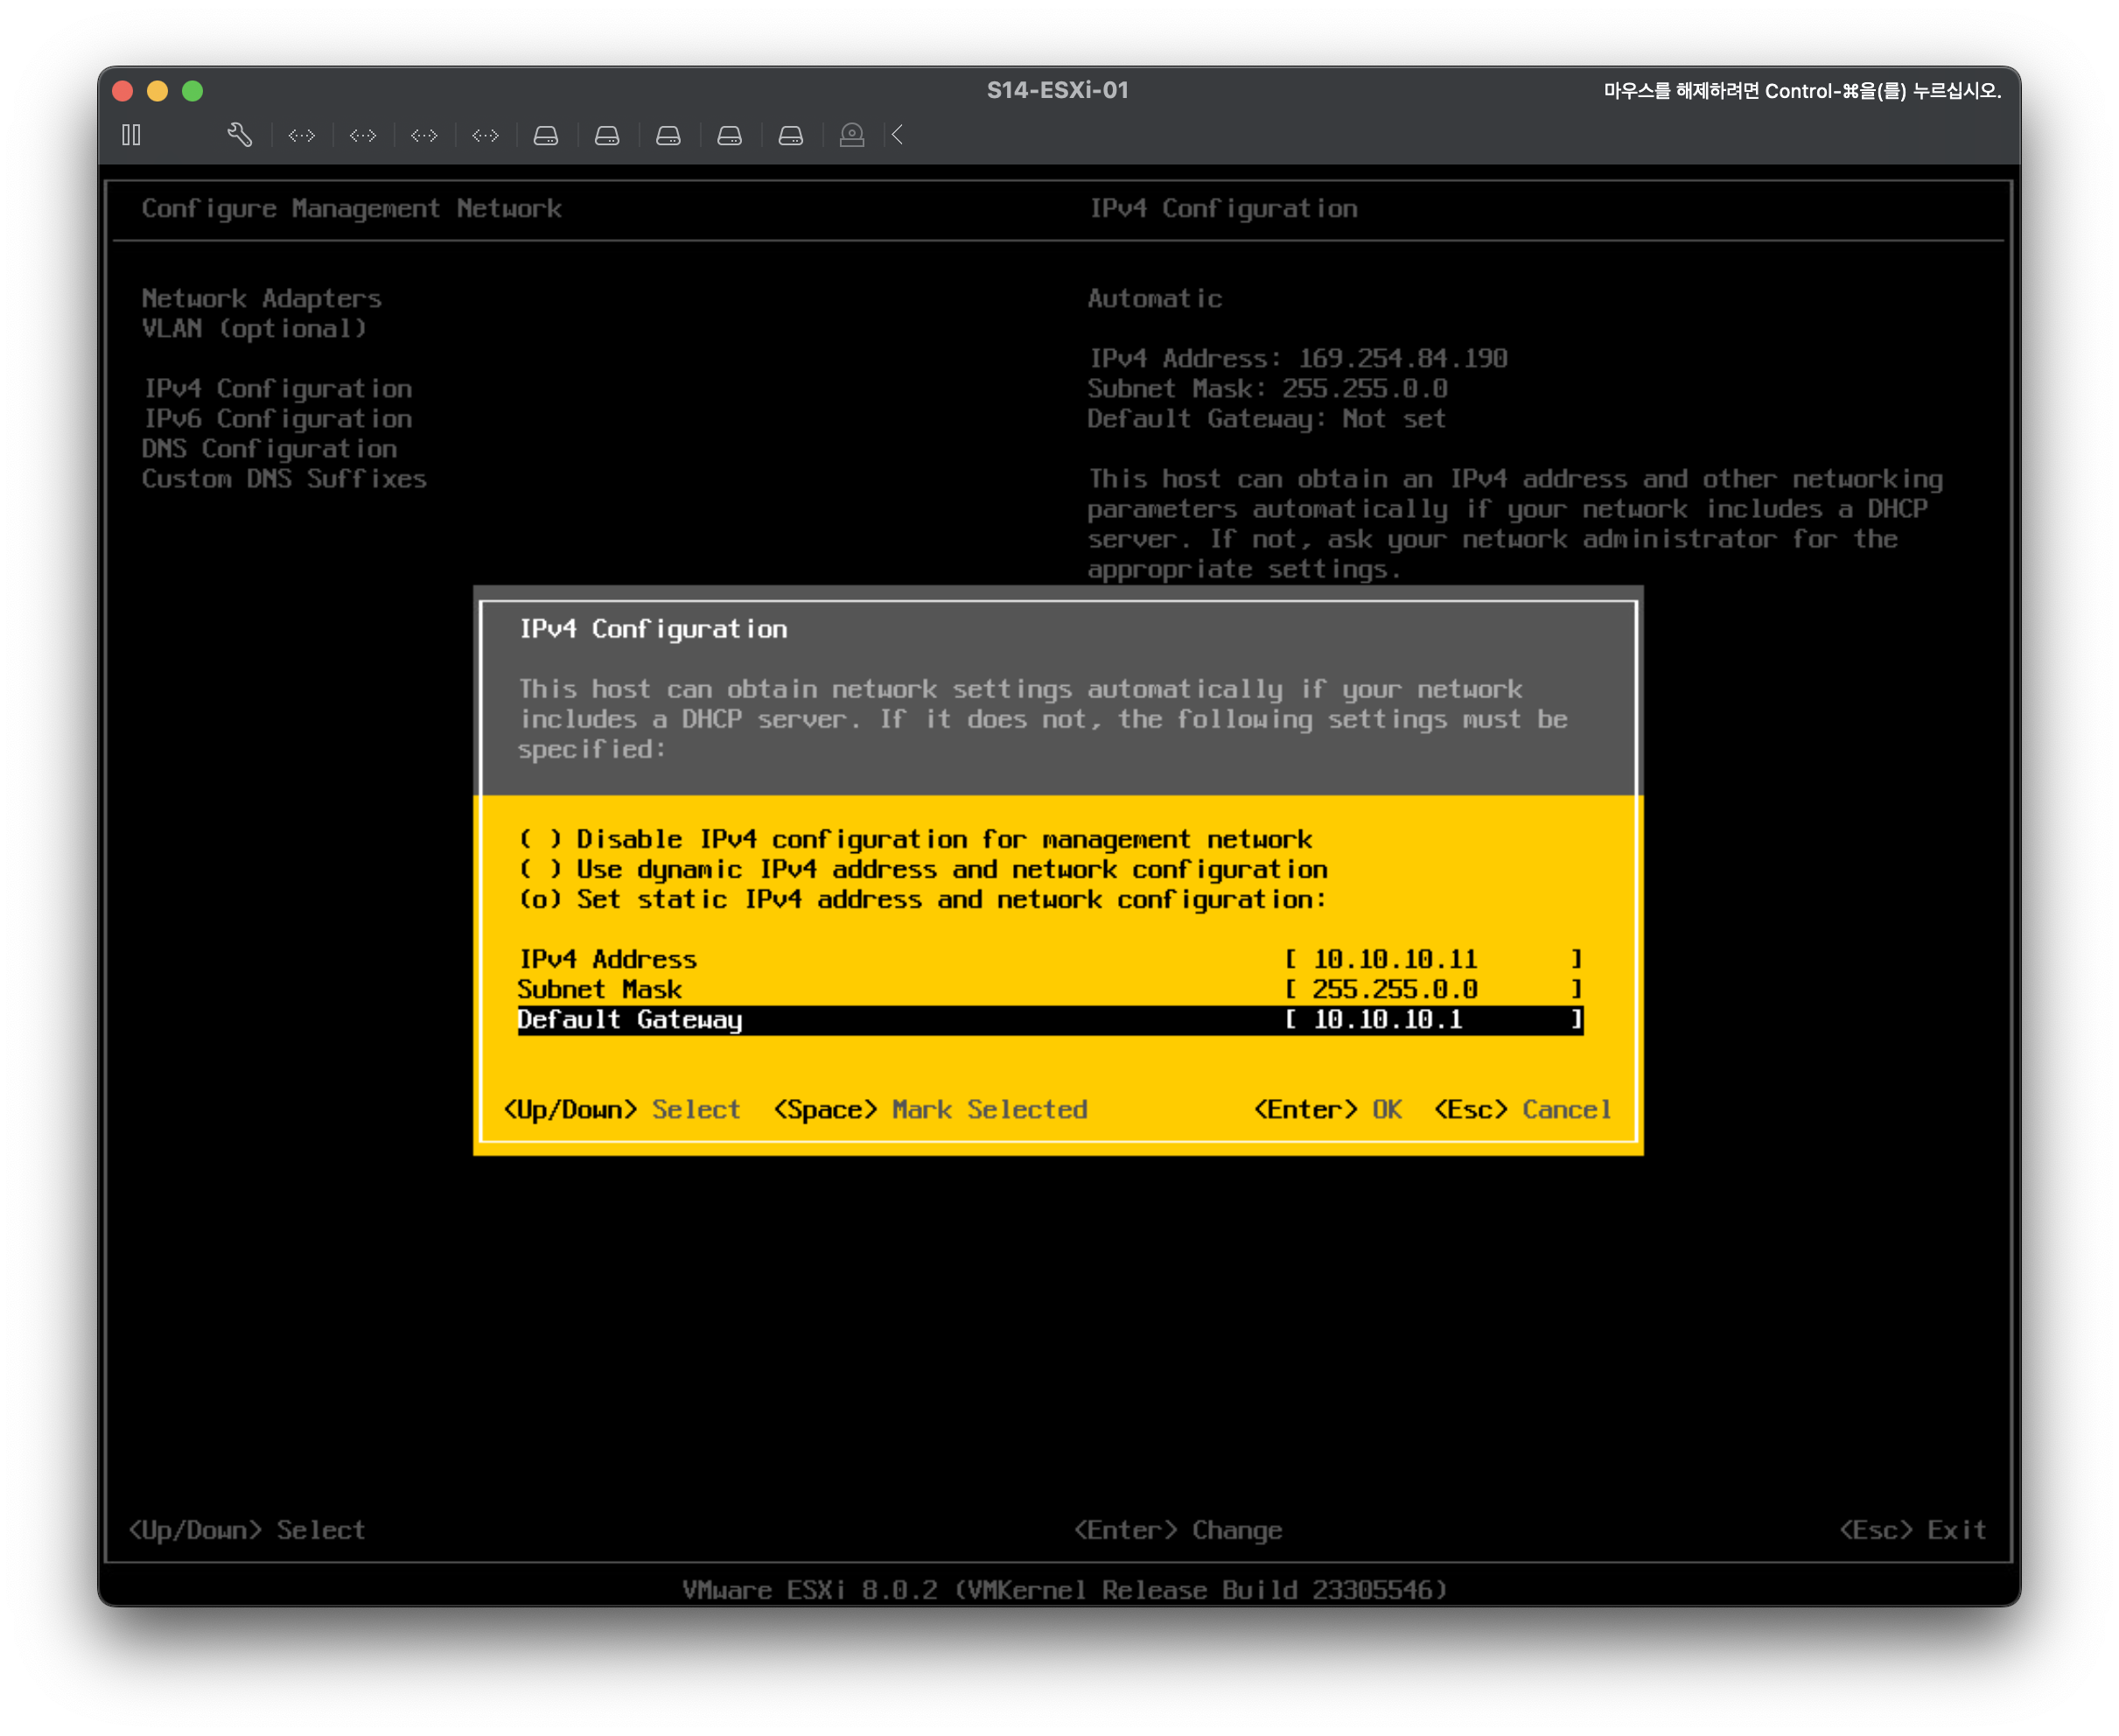Click the Default Gateway input field
This screenshot has height=1736, width=2119.
tap(1432, 1019)
